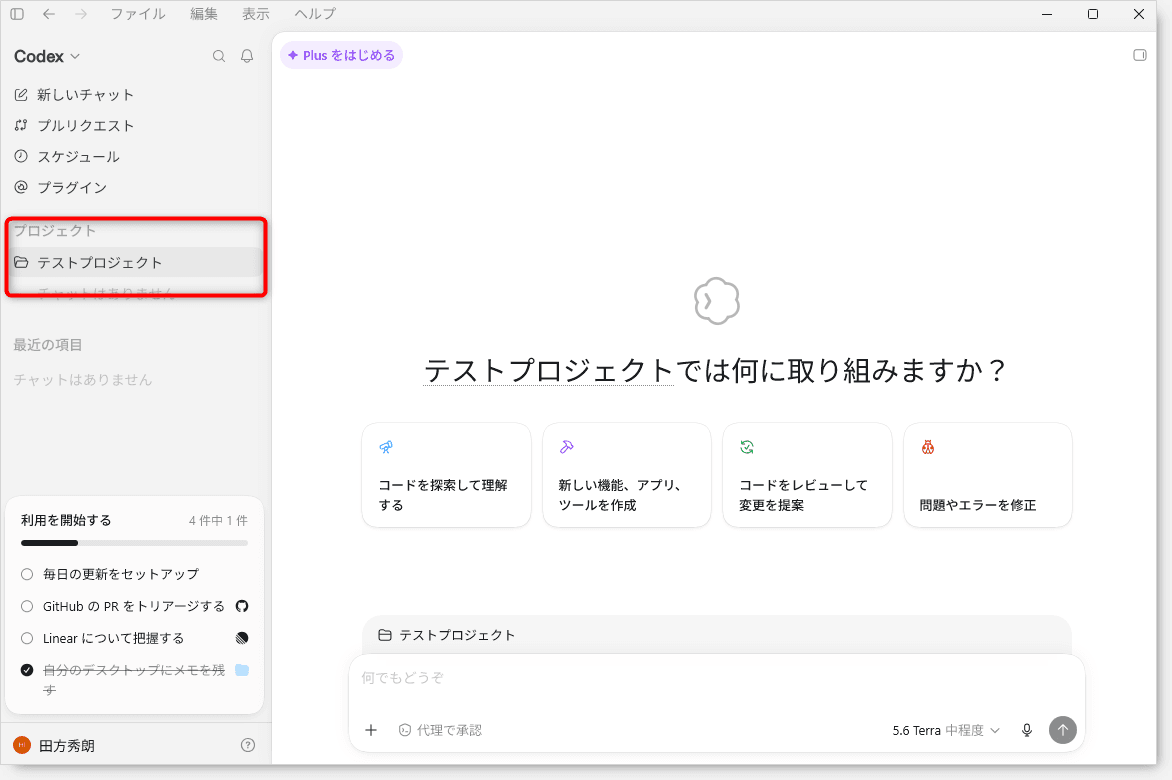The width and height of the screenshot is (1172, 780).
Task: Click the plugin @ icon
Action: [21, 187]
